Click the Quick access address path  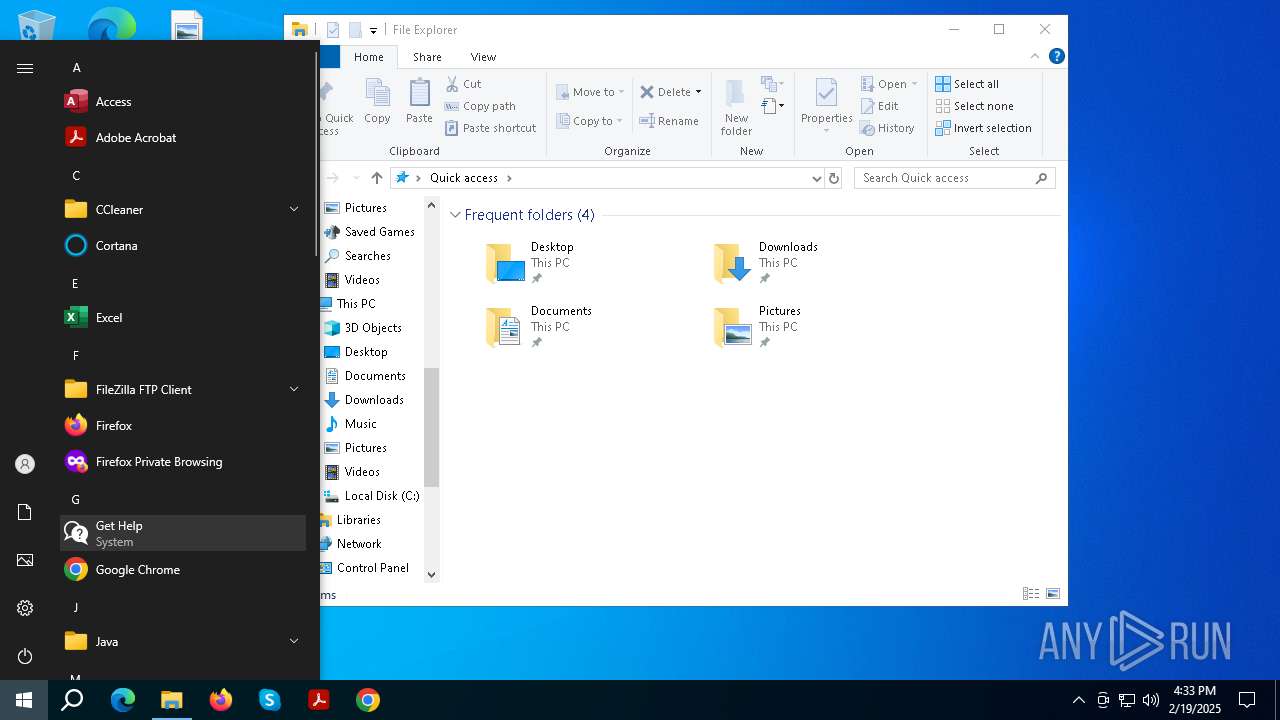[464, 178]
